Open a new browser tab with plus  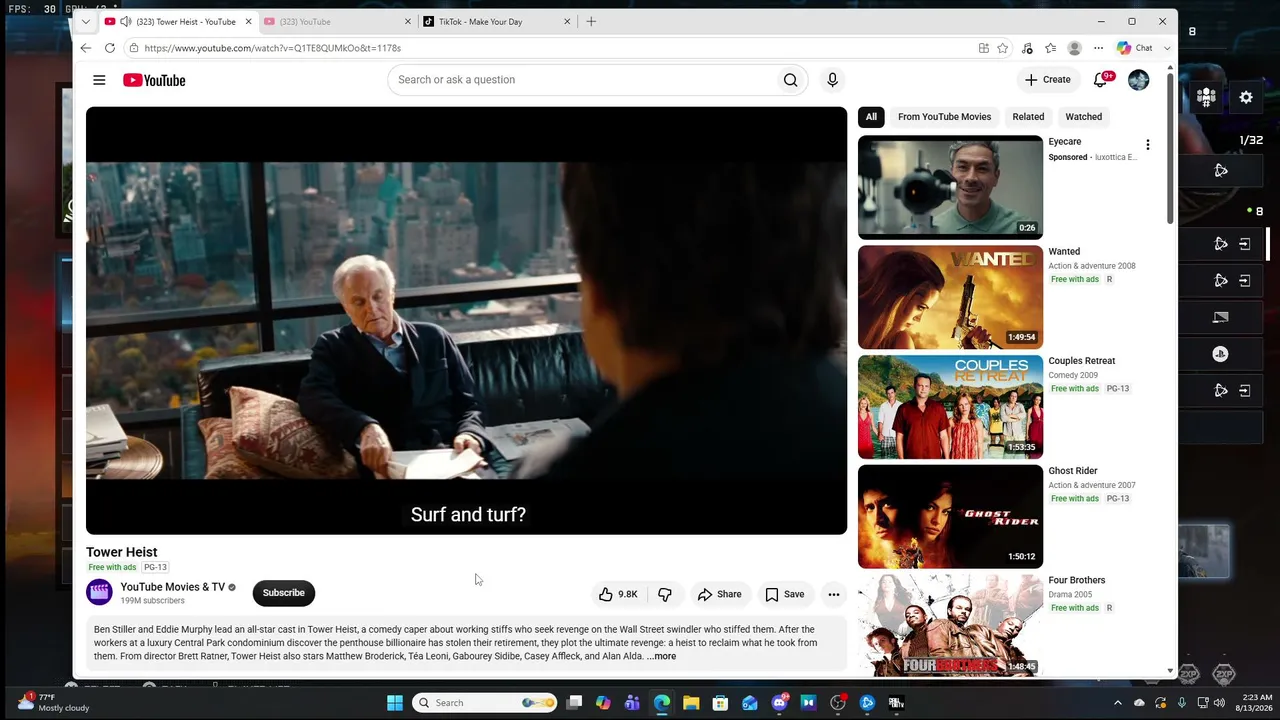point(591,21)
